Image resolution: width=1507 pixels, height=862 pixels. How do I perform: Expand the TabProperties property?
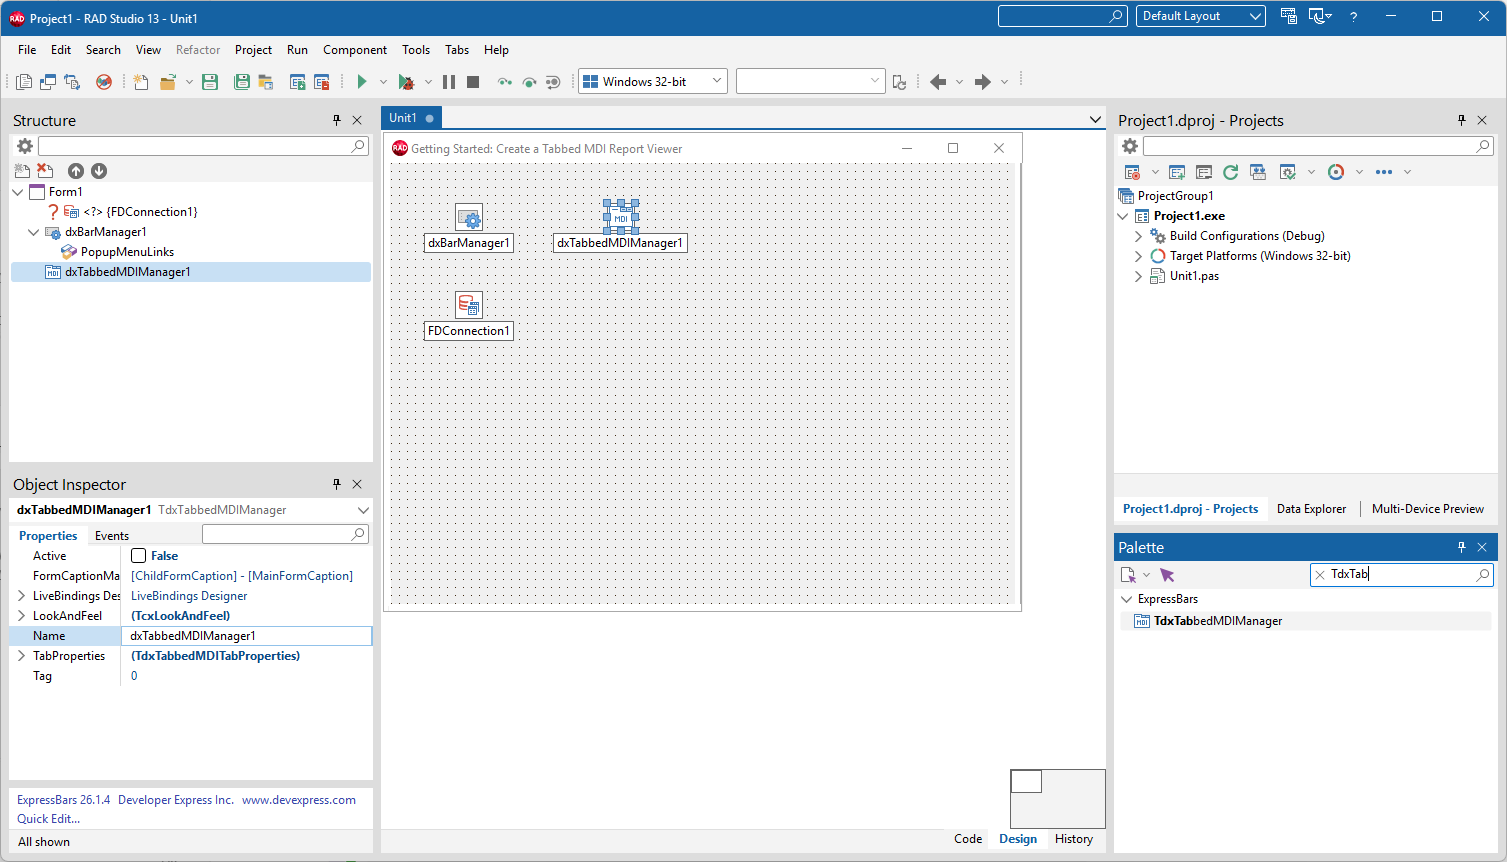(21, 656)
